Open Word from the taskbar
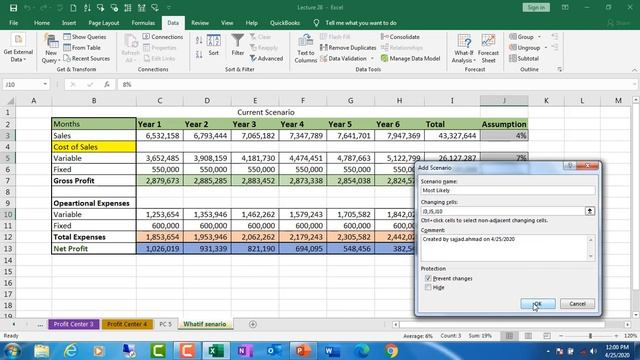This screenshot has width=640, height=360. click(332, 351)
